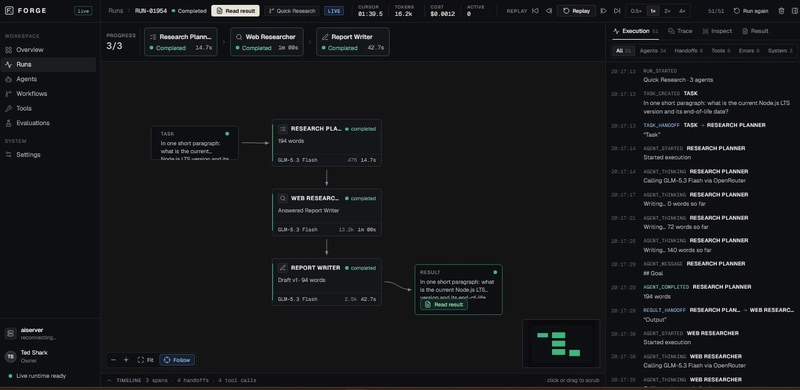Click the graph minimap thumbnail
The width and height of the screenshot is (800, 390).
click(x=561, y=344)
